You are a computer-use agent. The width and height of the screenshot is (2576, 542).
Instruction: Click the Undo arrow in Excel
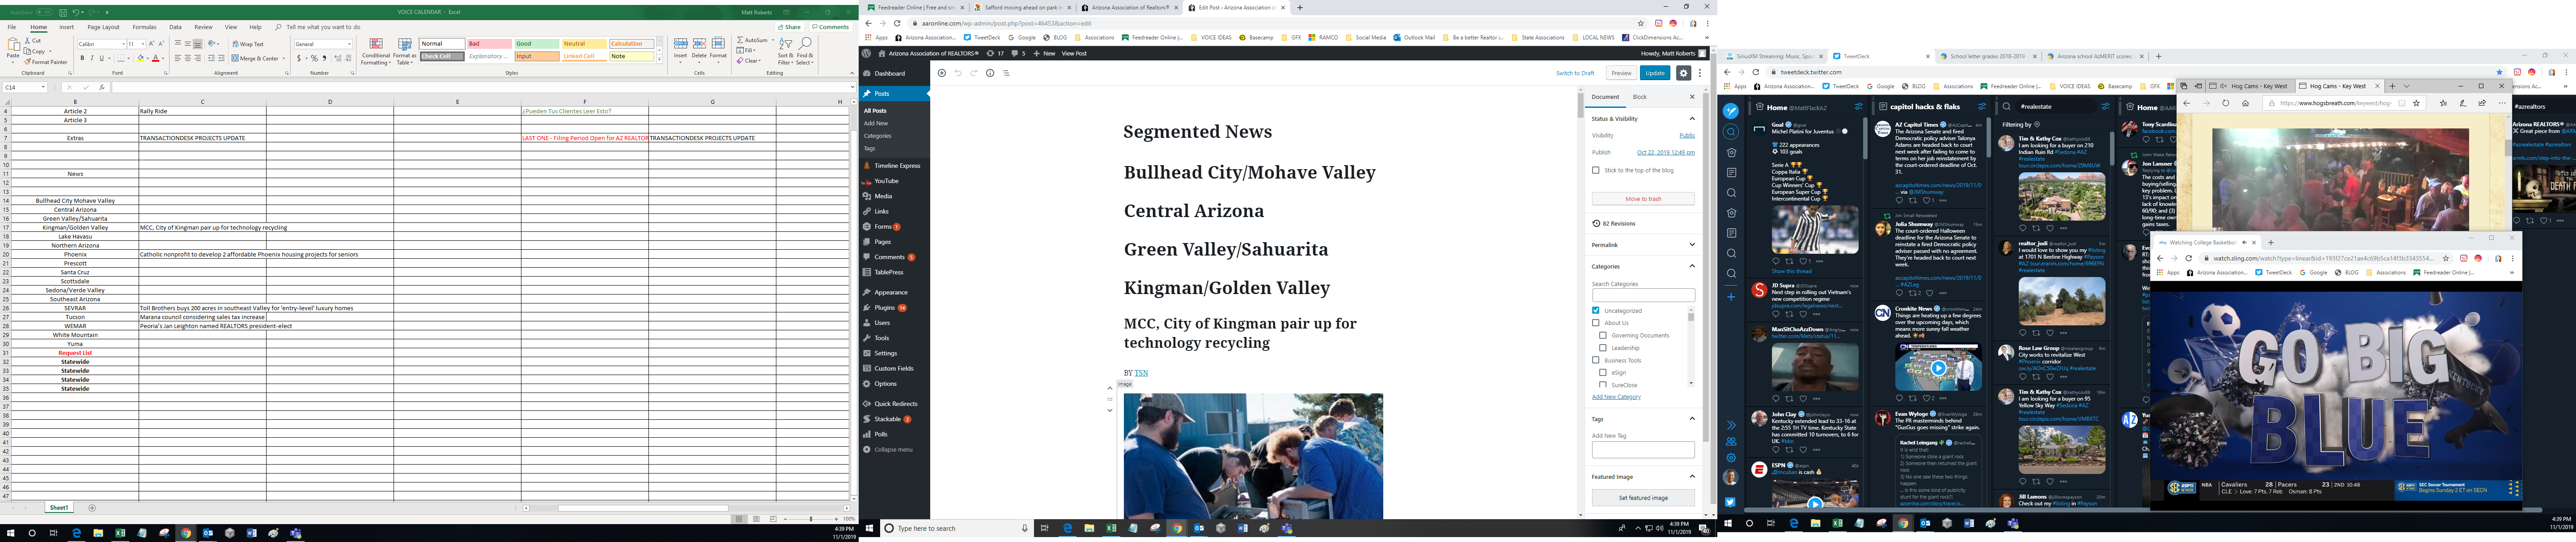[75, 12]
